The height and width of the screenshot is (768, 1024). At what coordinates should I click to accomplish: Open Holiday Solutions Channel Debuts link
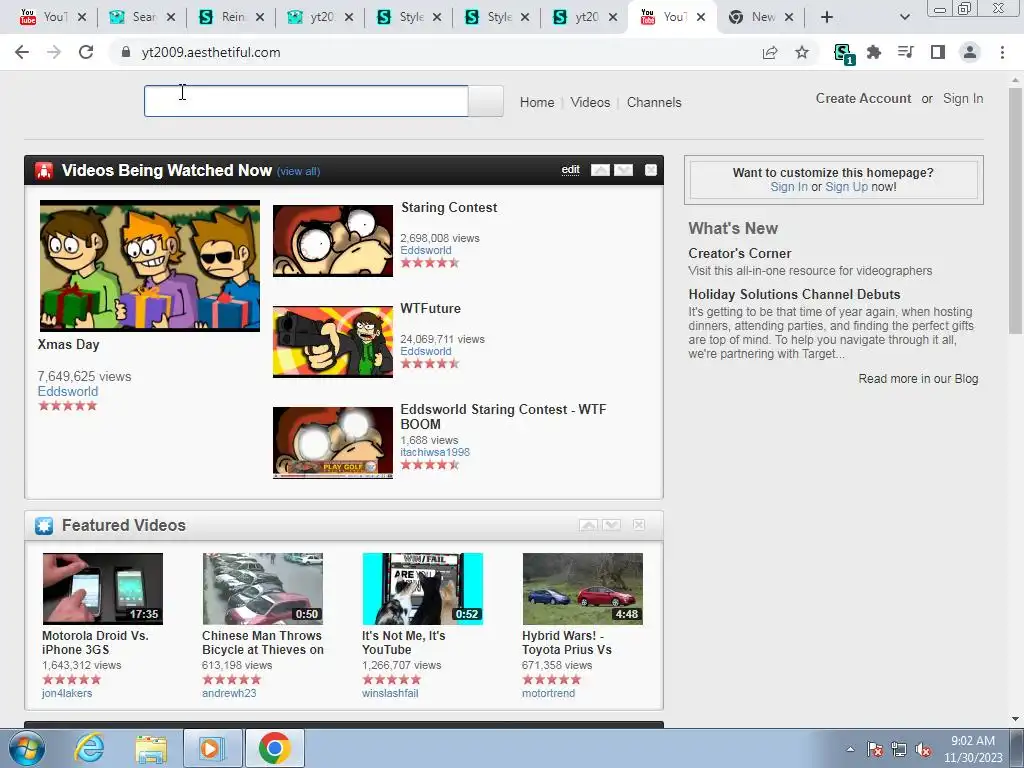[794, 295]
